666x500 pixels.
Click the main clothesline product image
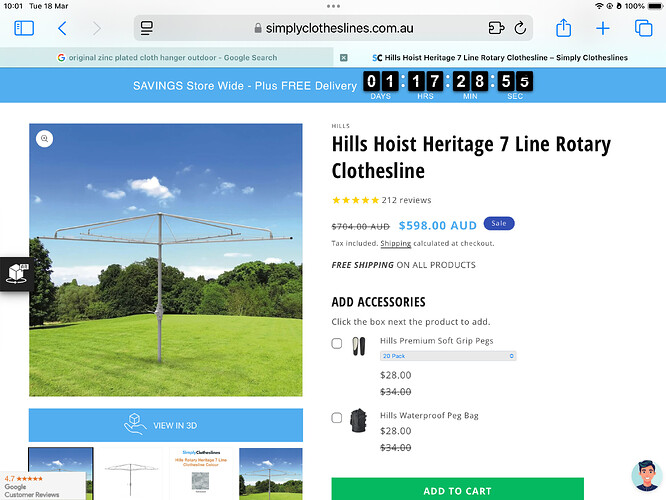(166, 260)
